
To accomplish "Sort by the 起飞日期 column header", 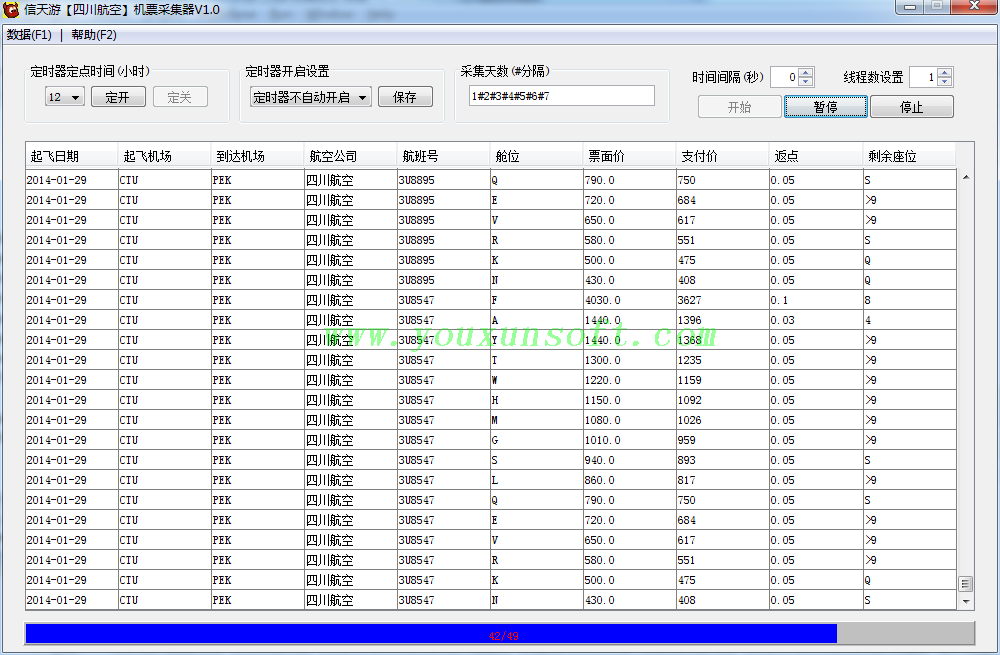I will (71, 156).
